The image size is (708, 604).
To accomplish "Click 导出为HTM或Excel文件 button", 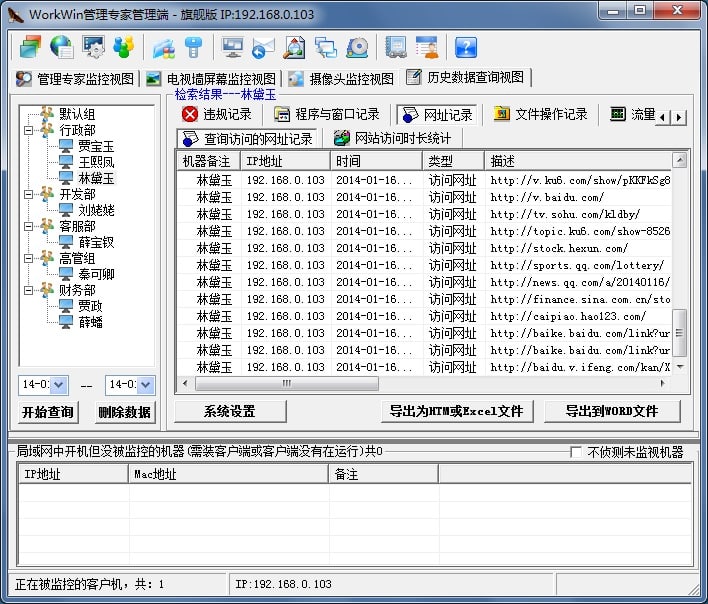I will click(x=456, y=411).
